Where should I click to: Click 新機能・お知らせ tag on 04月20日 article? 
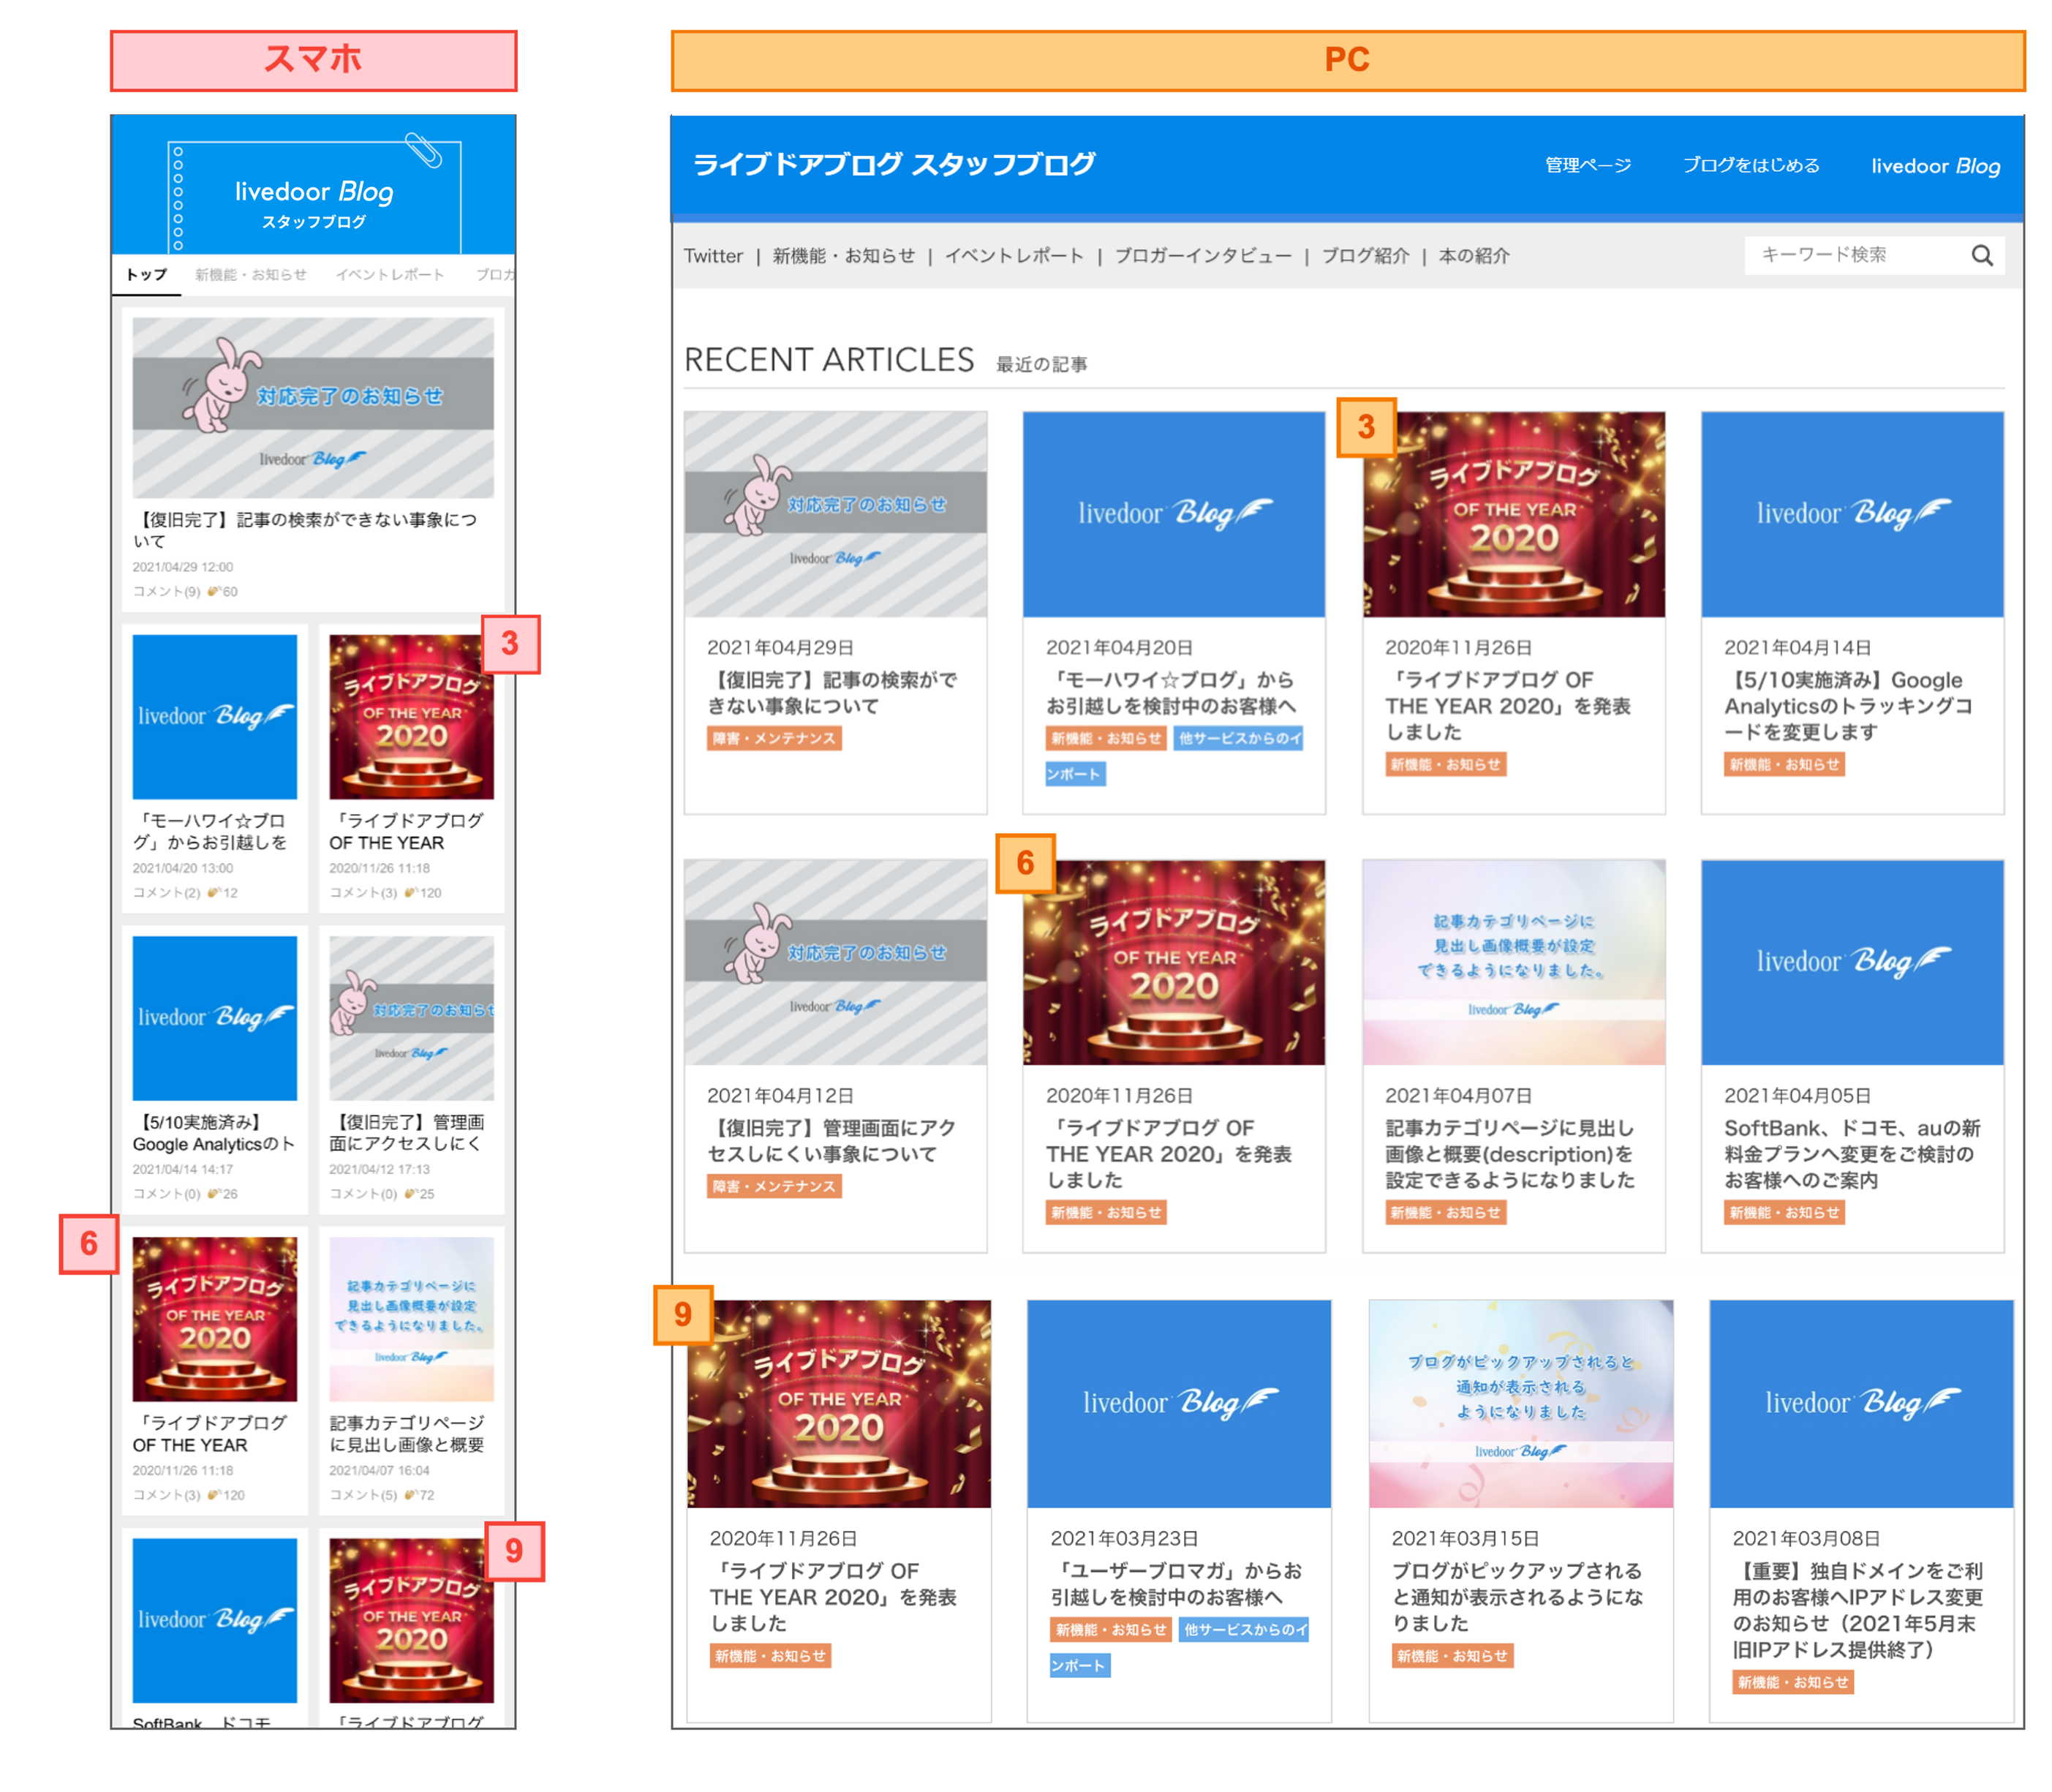pos(1106,739)
